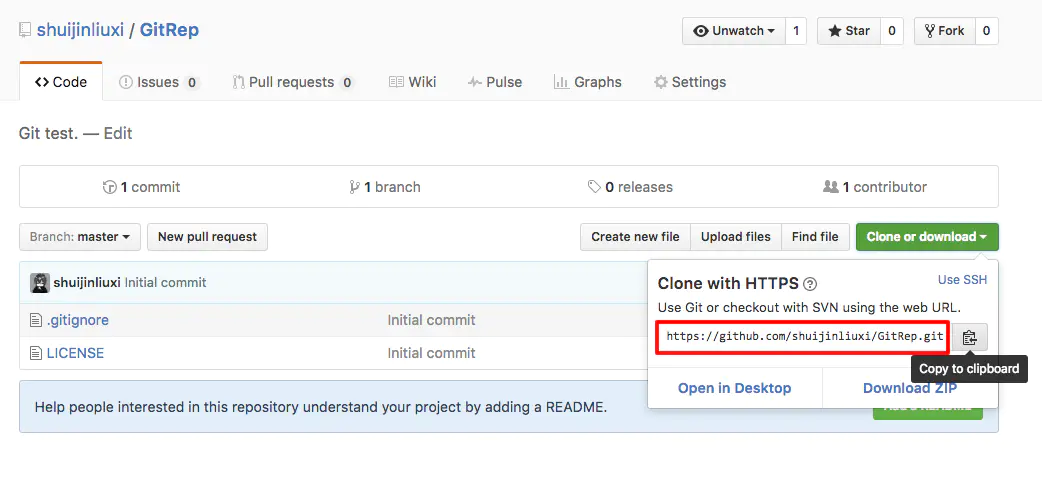The width and height of the screenshot is (1042, 478).
Task: Open the Unwatch dropdown
Action: pos(734,31)
